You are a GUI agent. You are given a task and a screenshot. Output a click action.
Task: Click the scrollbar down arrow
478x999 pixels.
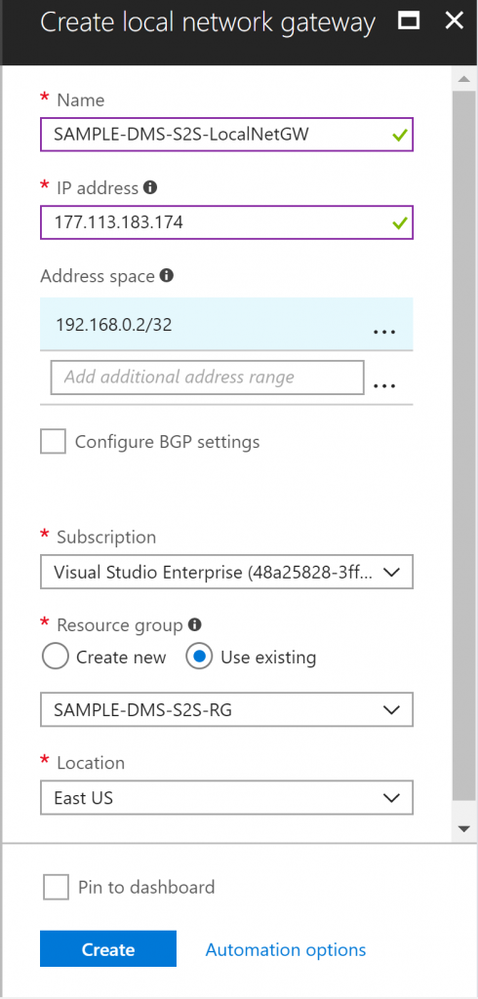tap(463, 828)
